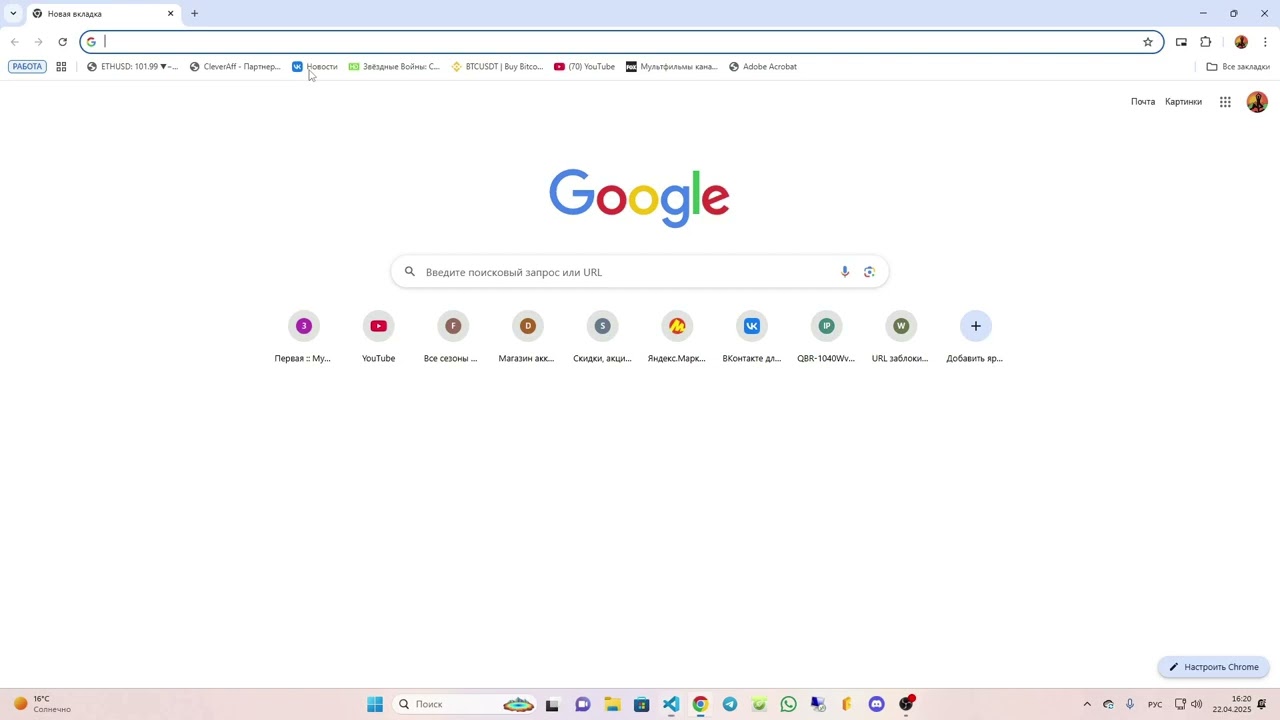Close the Новая вкладка tab
Screen dimensions: 1280x720
tap(170, 14)
